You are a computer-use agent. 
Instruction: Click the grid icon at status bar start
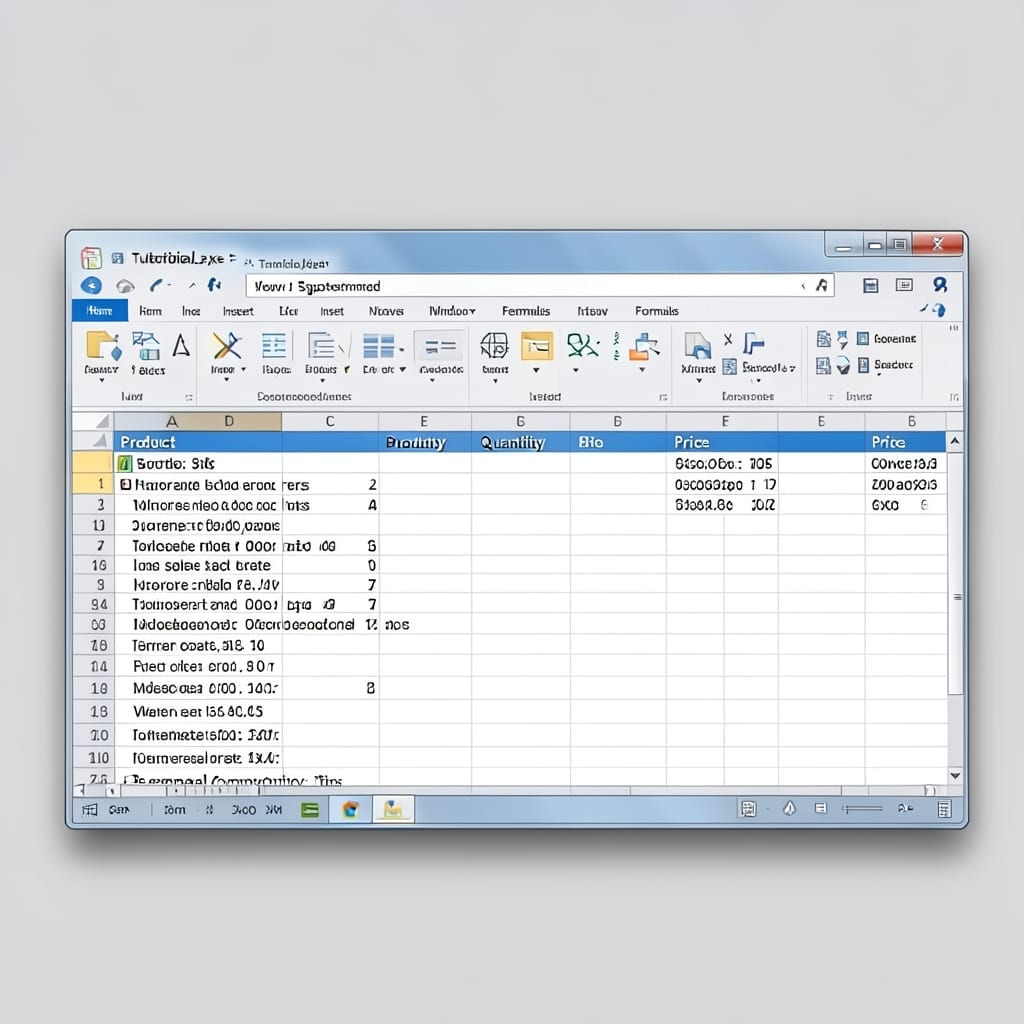[x=89, y=810]
